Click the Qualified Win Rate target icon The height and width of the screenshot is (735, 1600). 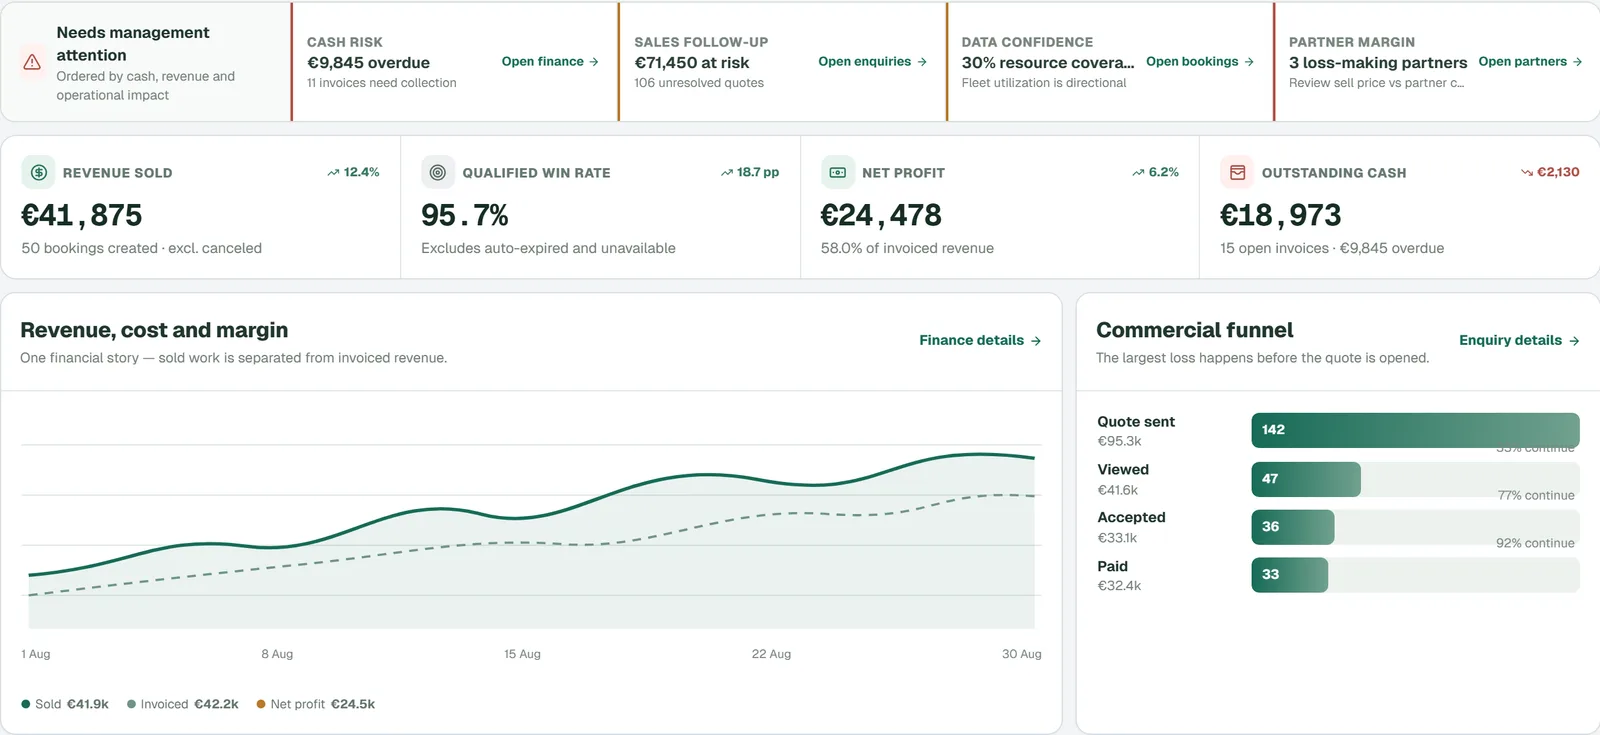437,172
